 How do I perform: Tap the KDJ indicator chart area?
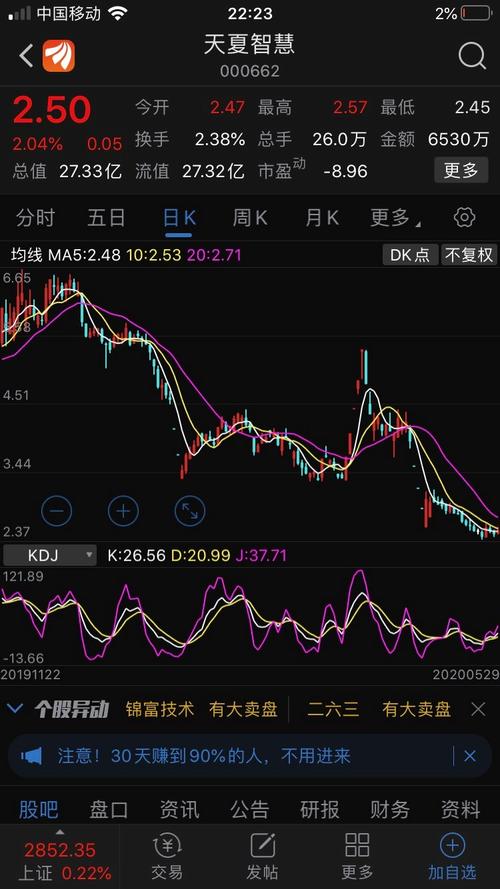(x=250, y=617)
